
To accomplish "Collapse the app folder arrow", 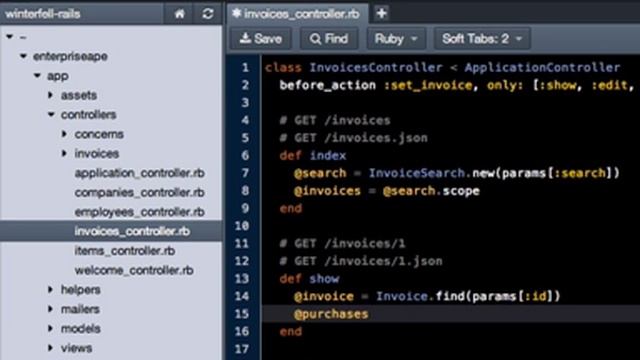I will [37, 76].
